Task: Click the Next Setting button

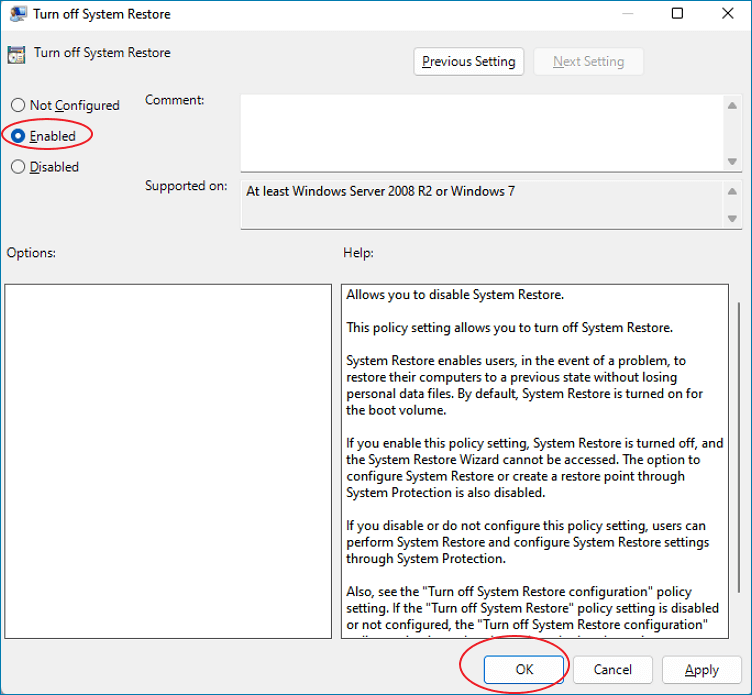Action: pos(588,61)
